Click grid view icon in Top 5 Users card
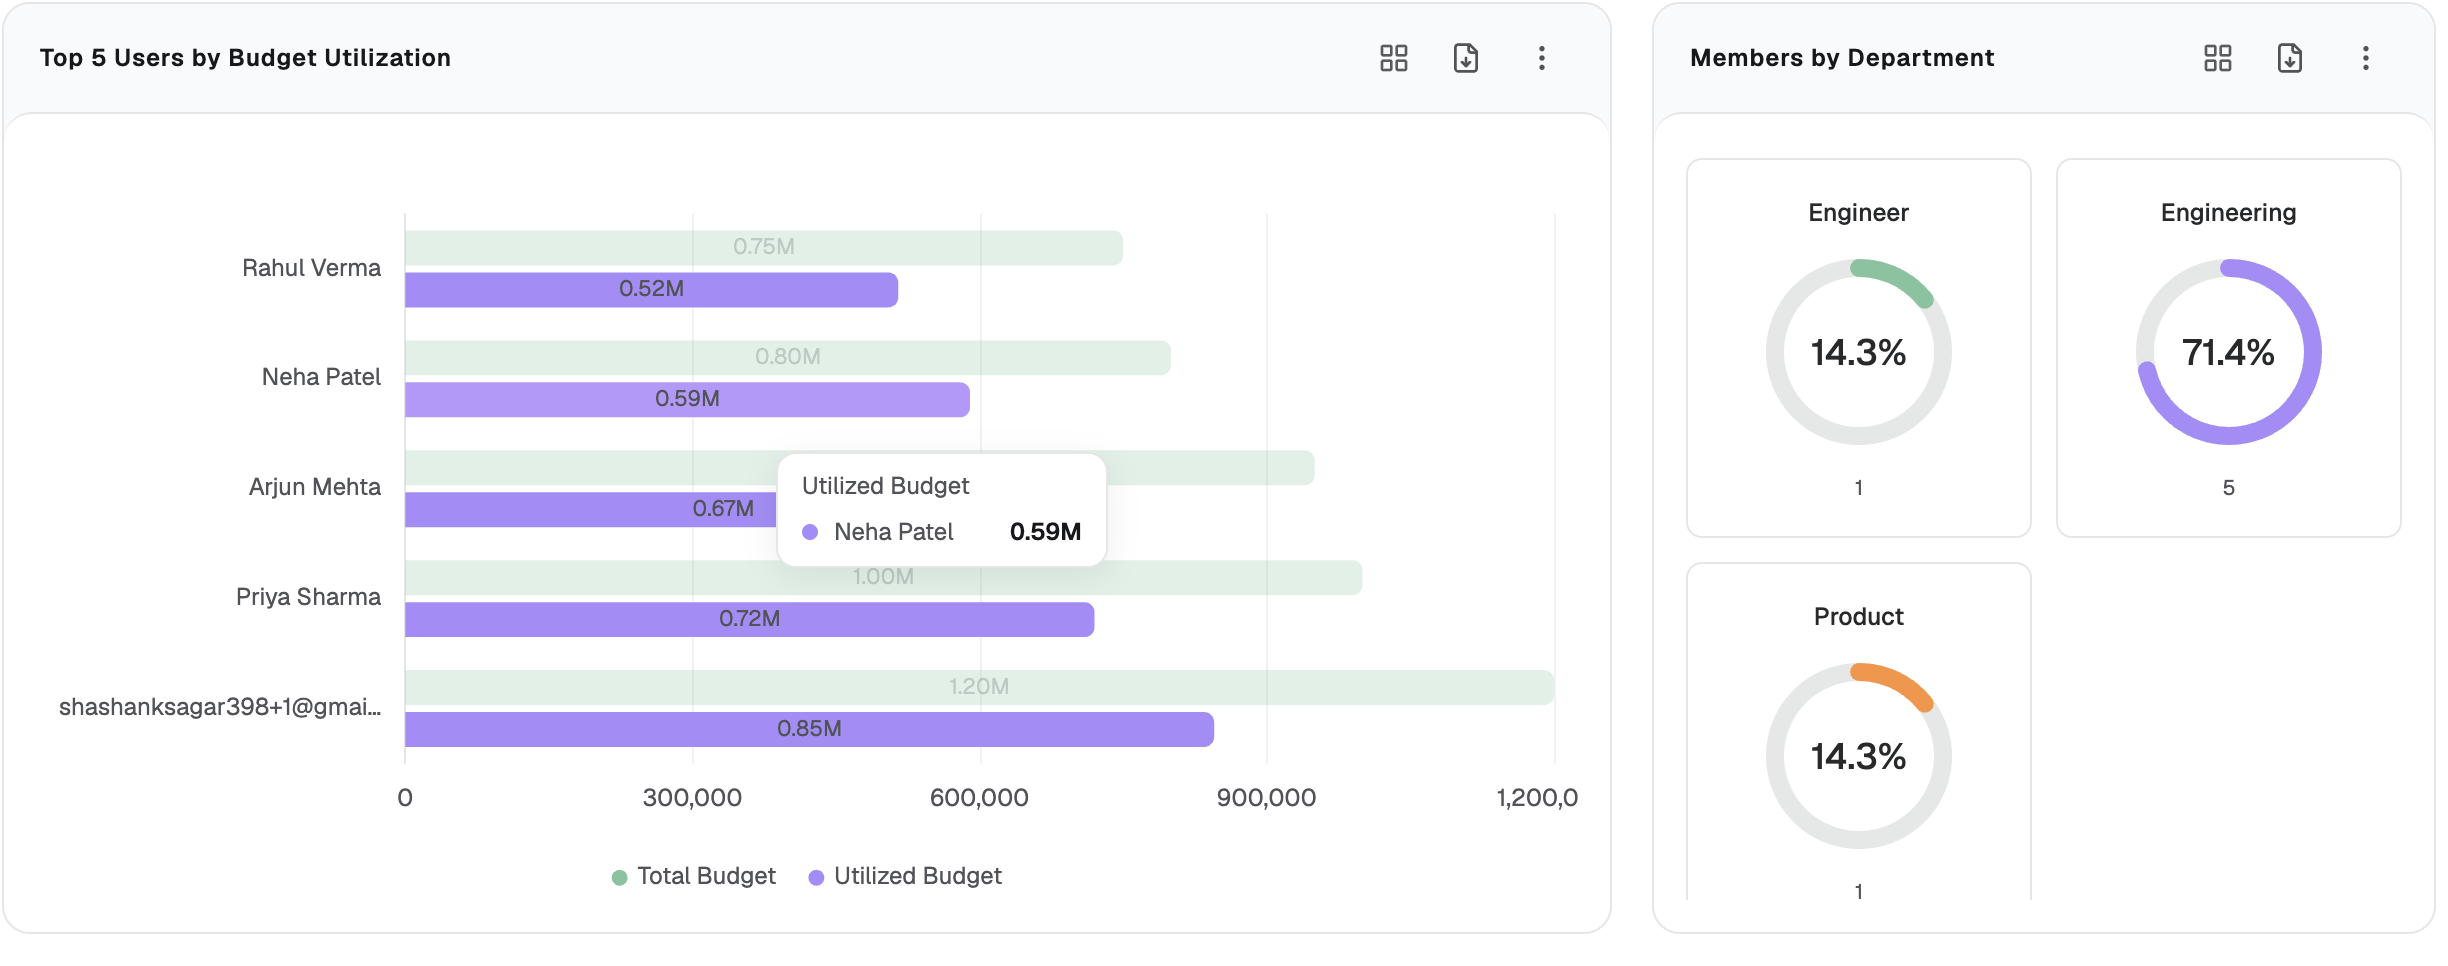This screenshot has height=966, width=2448. click(x=1393, y=58)
